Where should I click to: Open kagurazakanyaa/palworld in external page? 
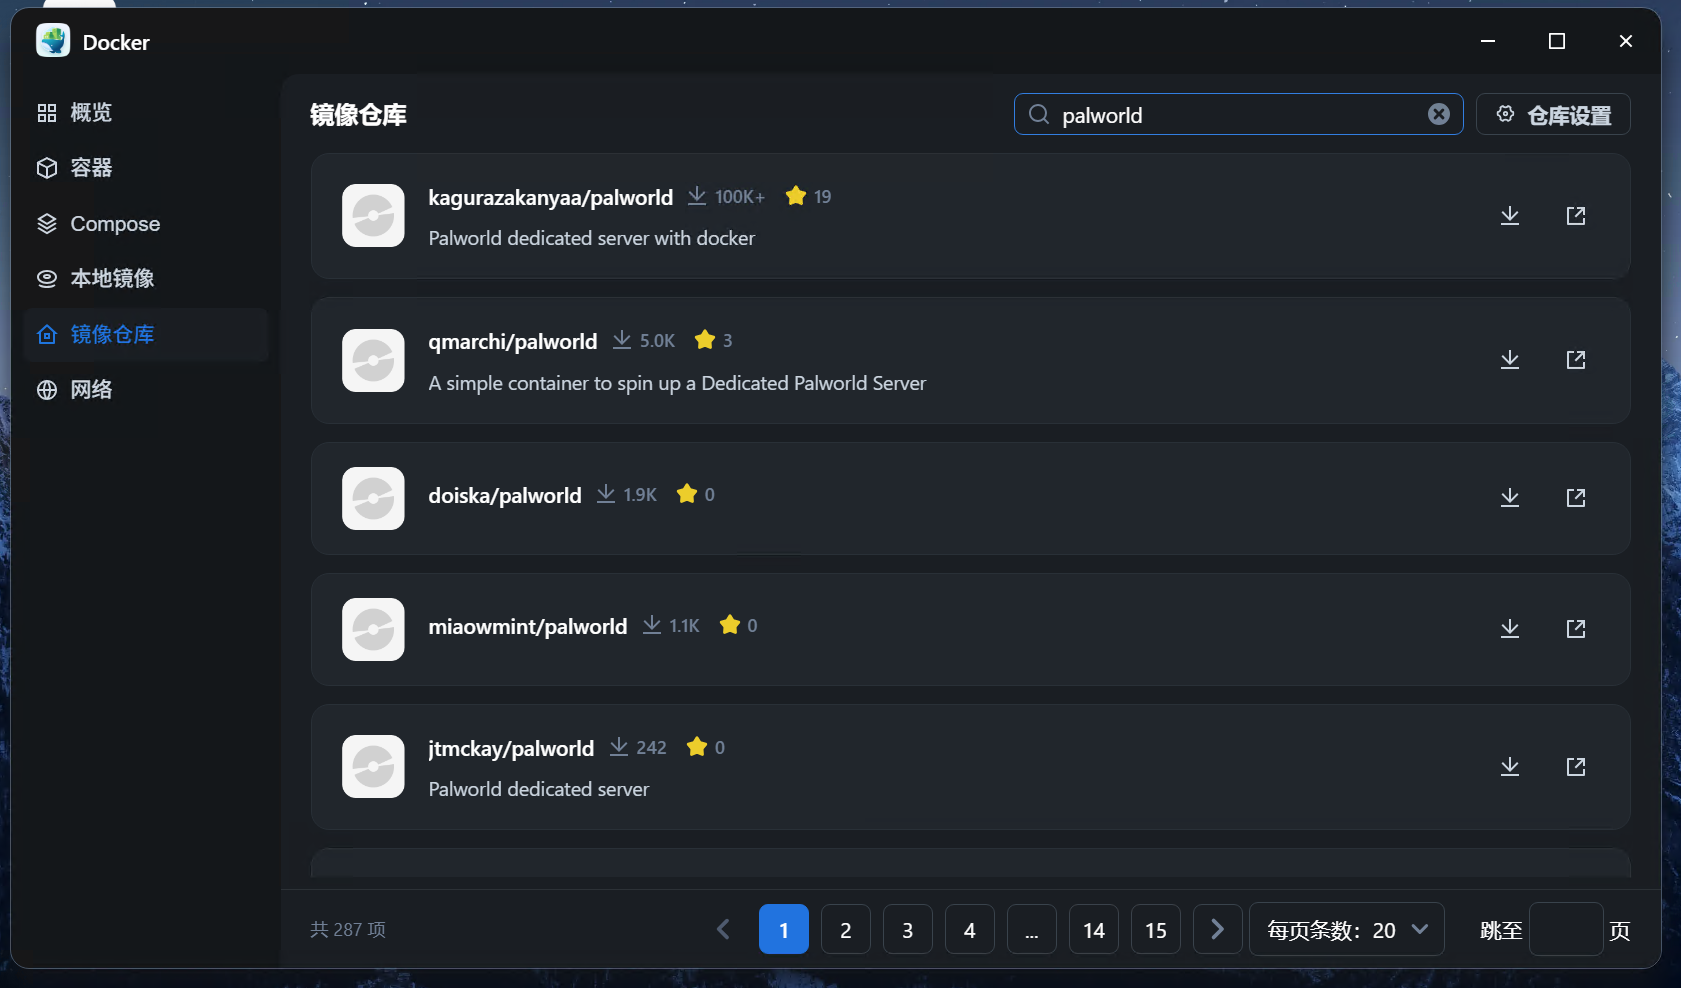(1576, 216)
